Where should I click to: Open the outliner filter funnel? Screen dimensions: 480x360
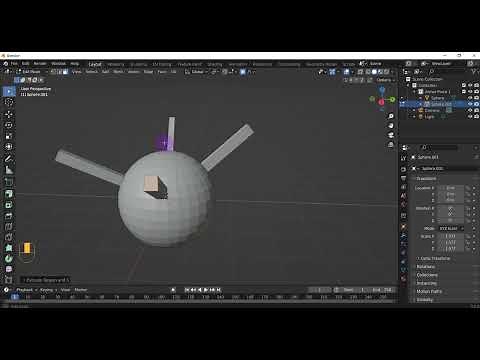(474, 71)
